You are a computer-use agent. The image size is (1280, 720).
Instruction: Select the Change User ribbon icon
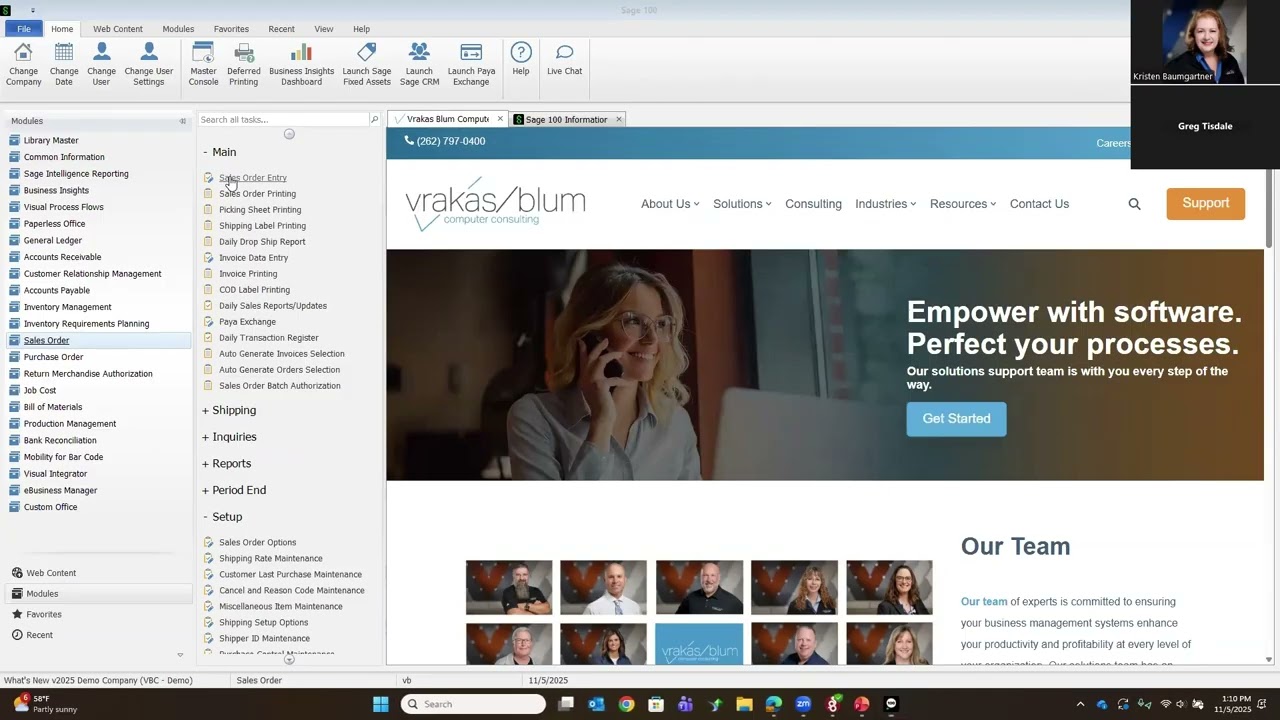coord(101,52)
